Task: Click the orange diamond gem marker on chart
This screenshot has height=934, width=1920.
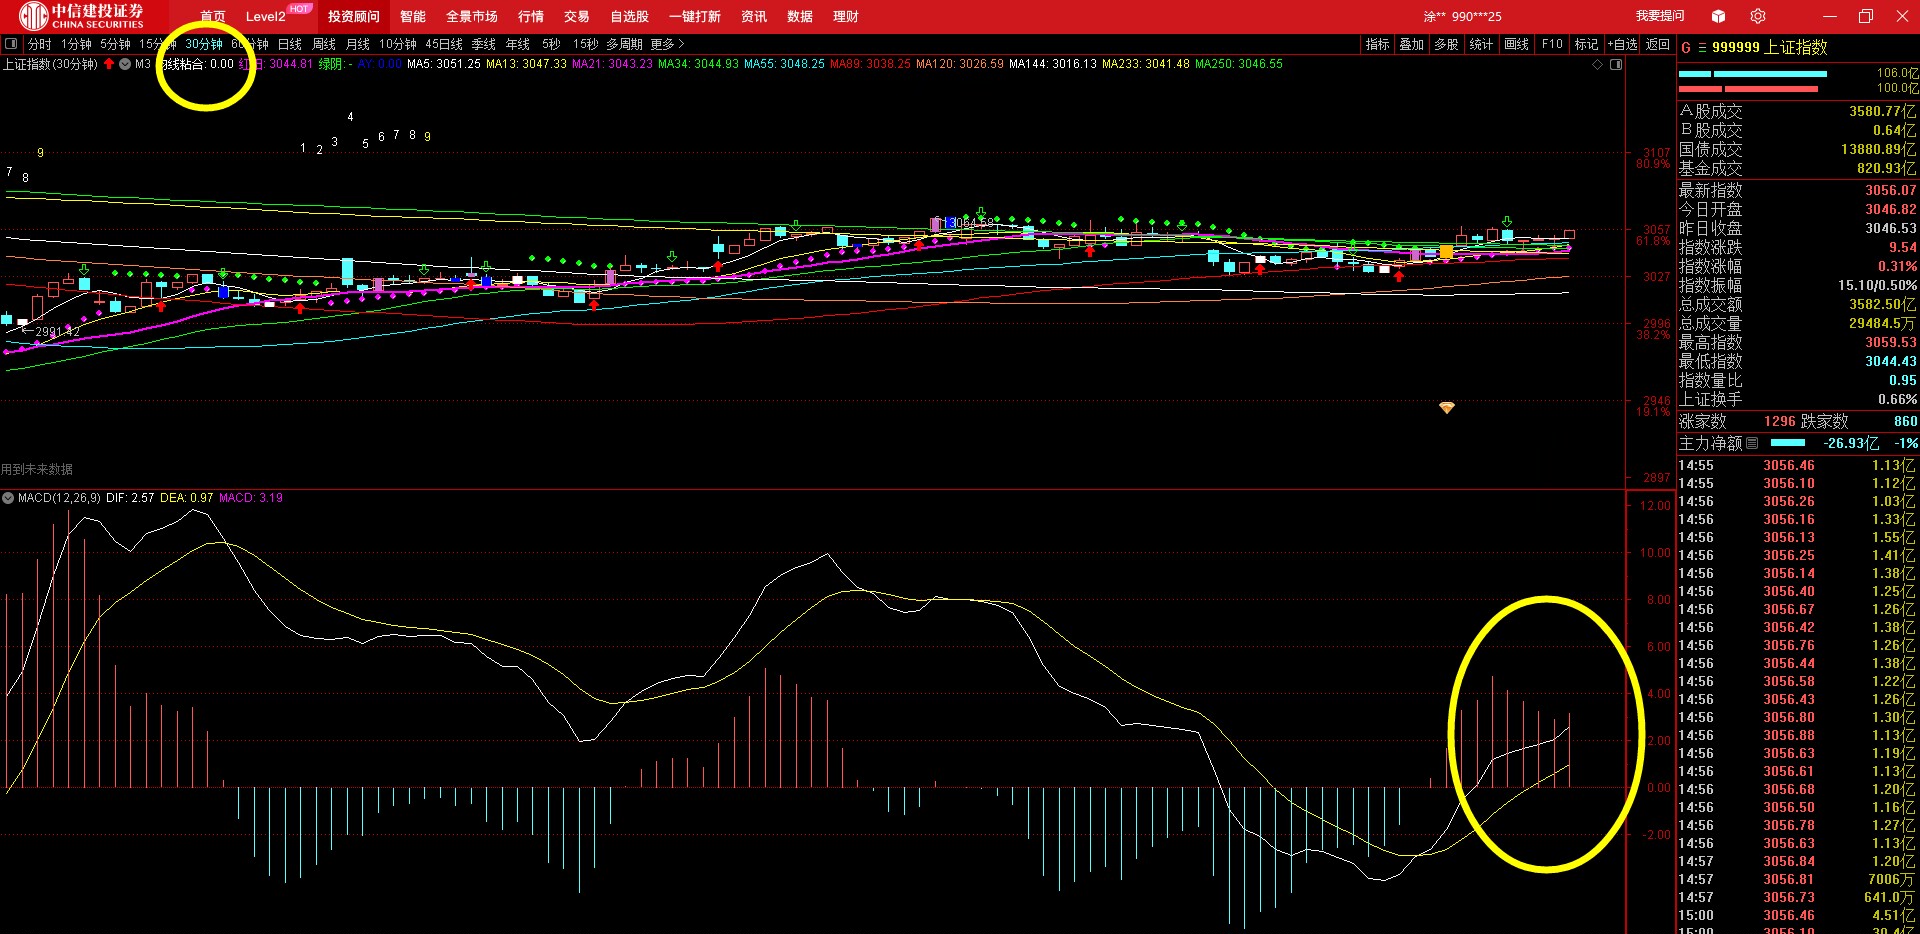Action: (x=1447, y=408)
